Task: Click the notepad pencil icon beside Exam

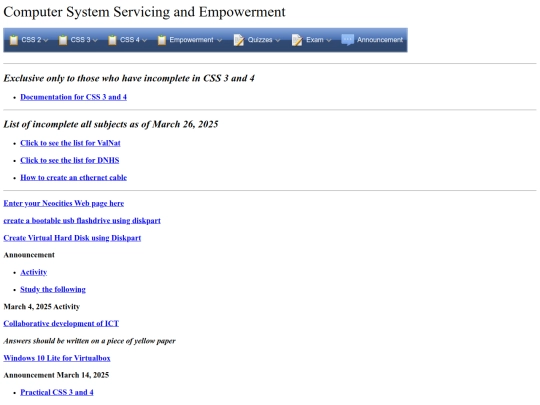Action: (297, 40)
